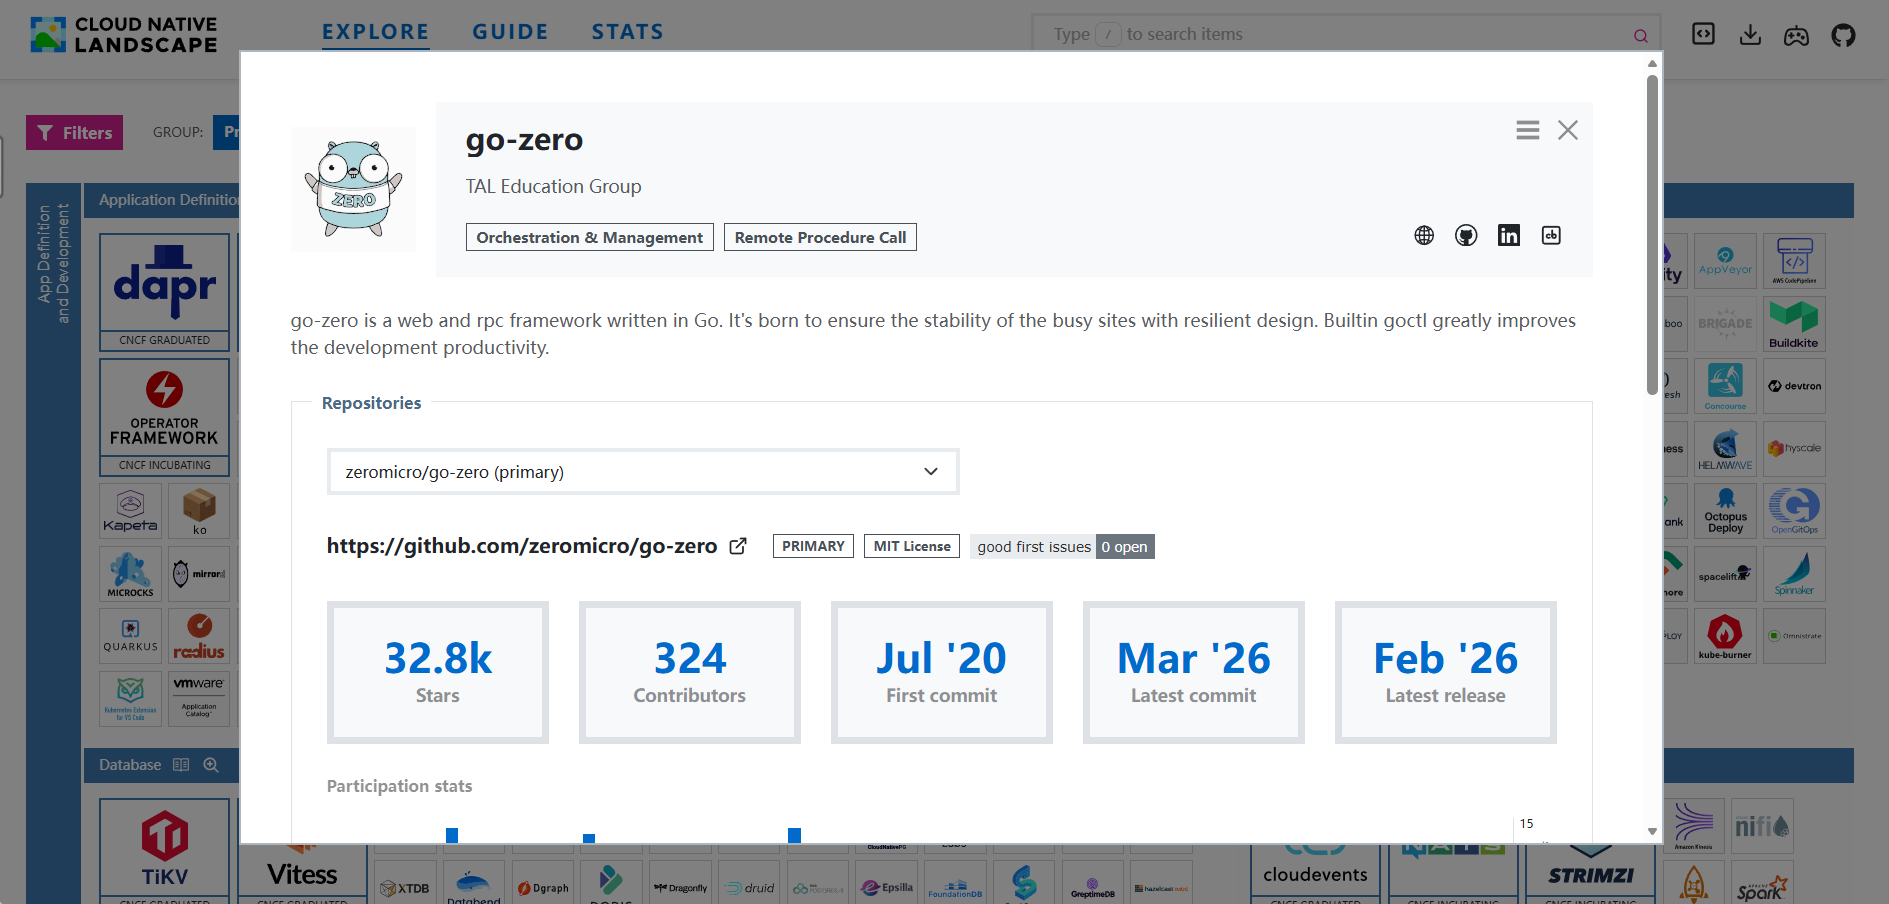
Task: Open the cloudevents project card
Action: (1315, 873)
